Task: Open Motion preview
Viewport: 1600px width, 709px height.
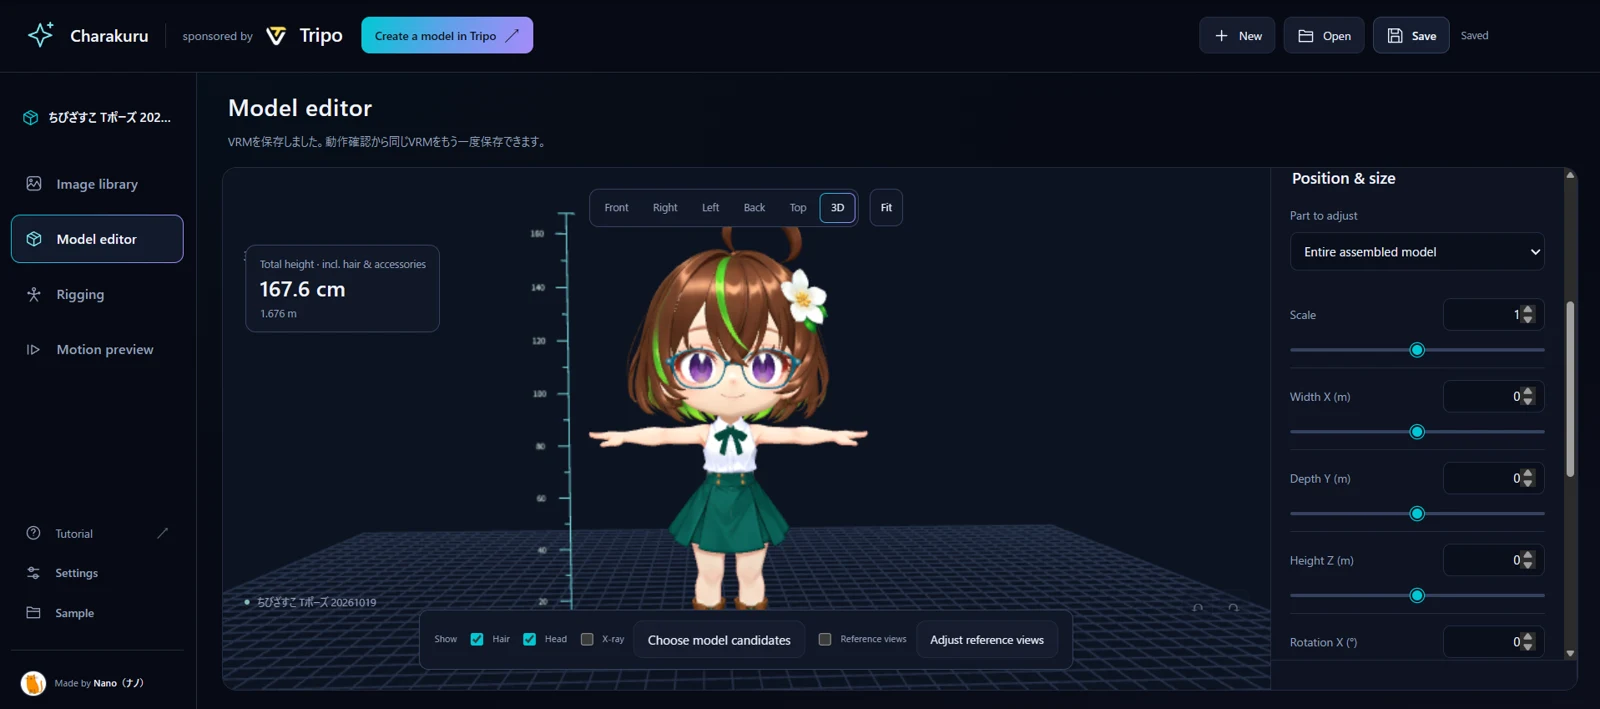Action: (97, 349)
